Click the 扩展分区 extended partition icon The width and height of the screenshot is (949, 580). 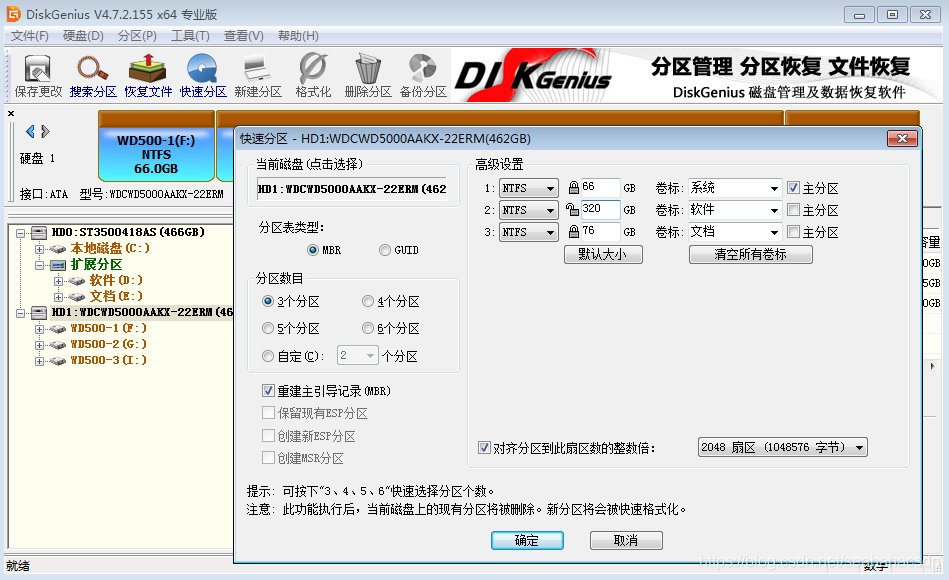point(58,265)
